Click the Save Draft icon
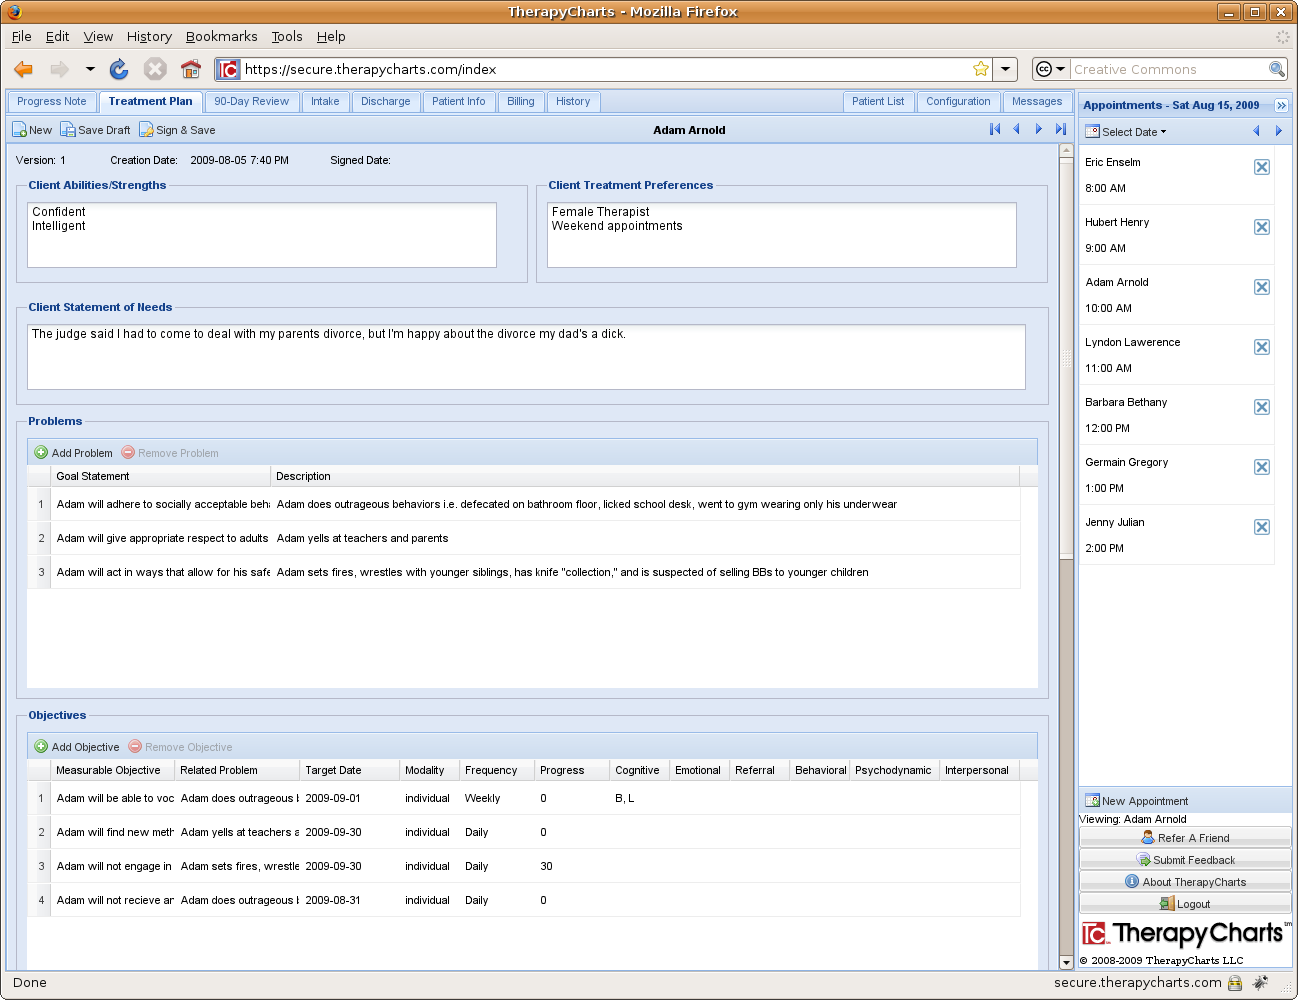Screen dimensions: 1298x1000 point(67,130)
